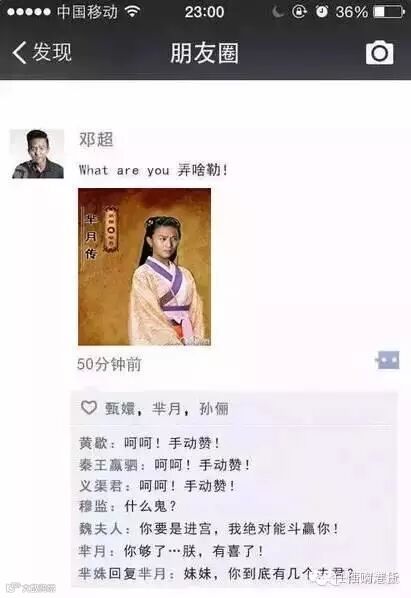Tap the camera icon to post
The width and height of the screenshot is (411, 598).
click(x=379, y=52)
